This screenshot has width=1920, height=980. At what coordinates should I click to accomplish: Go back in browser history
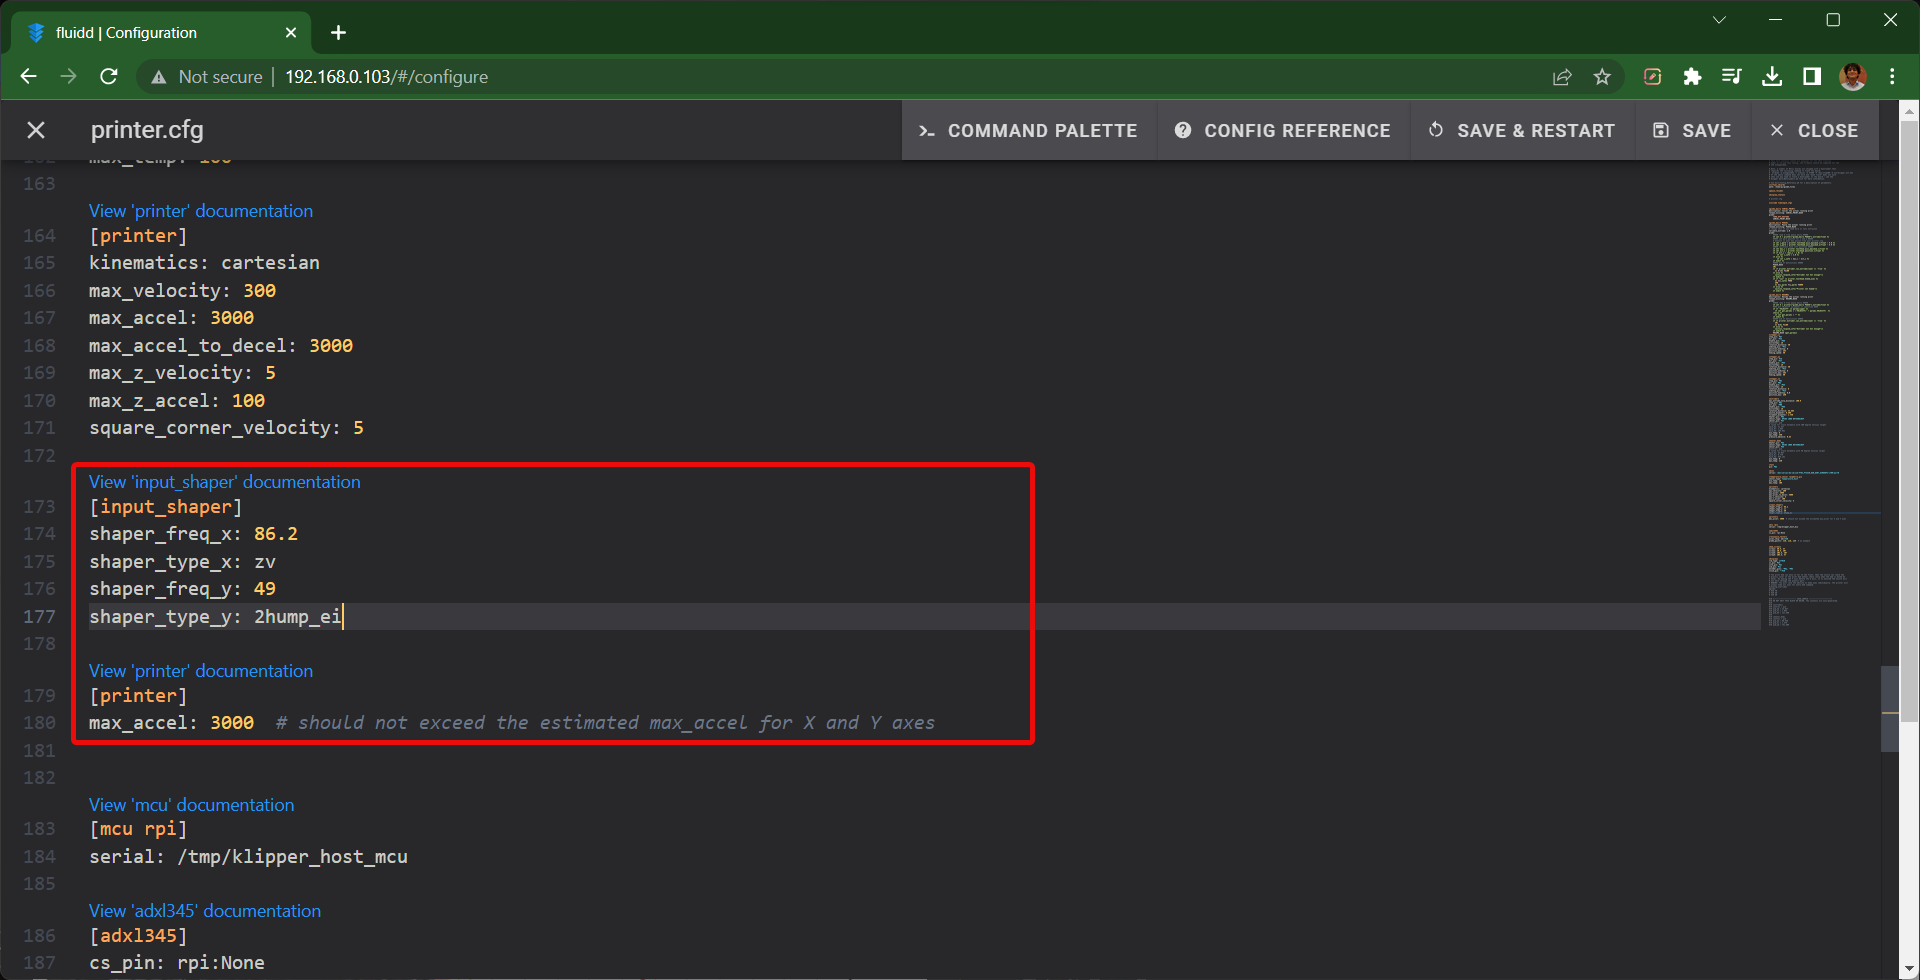pos(28,77)
